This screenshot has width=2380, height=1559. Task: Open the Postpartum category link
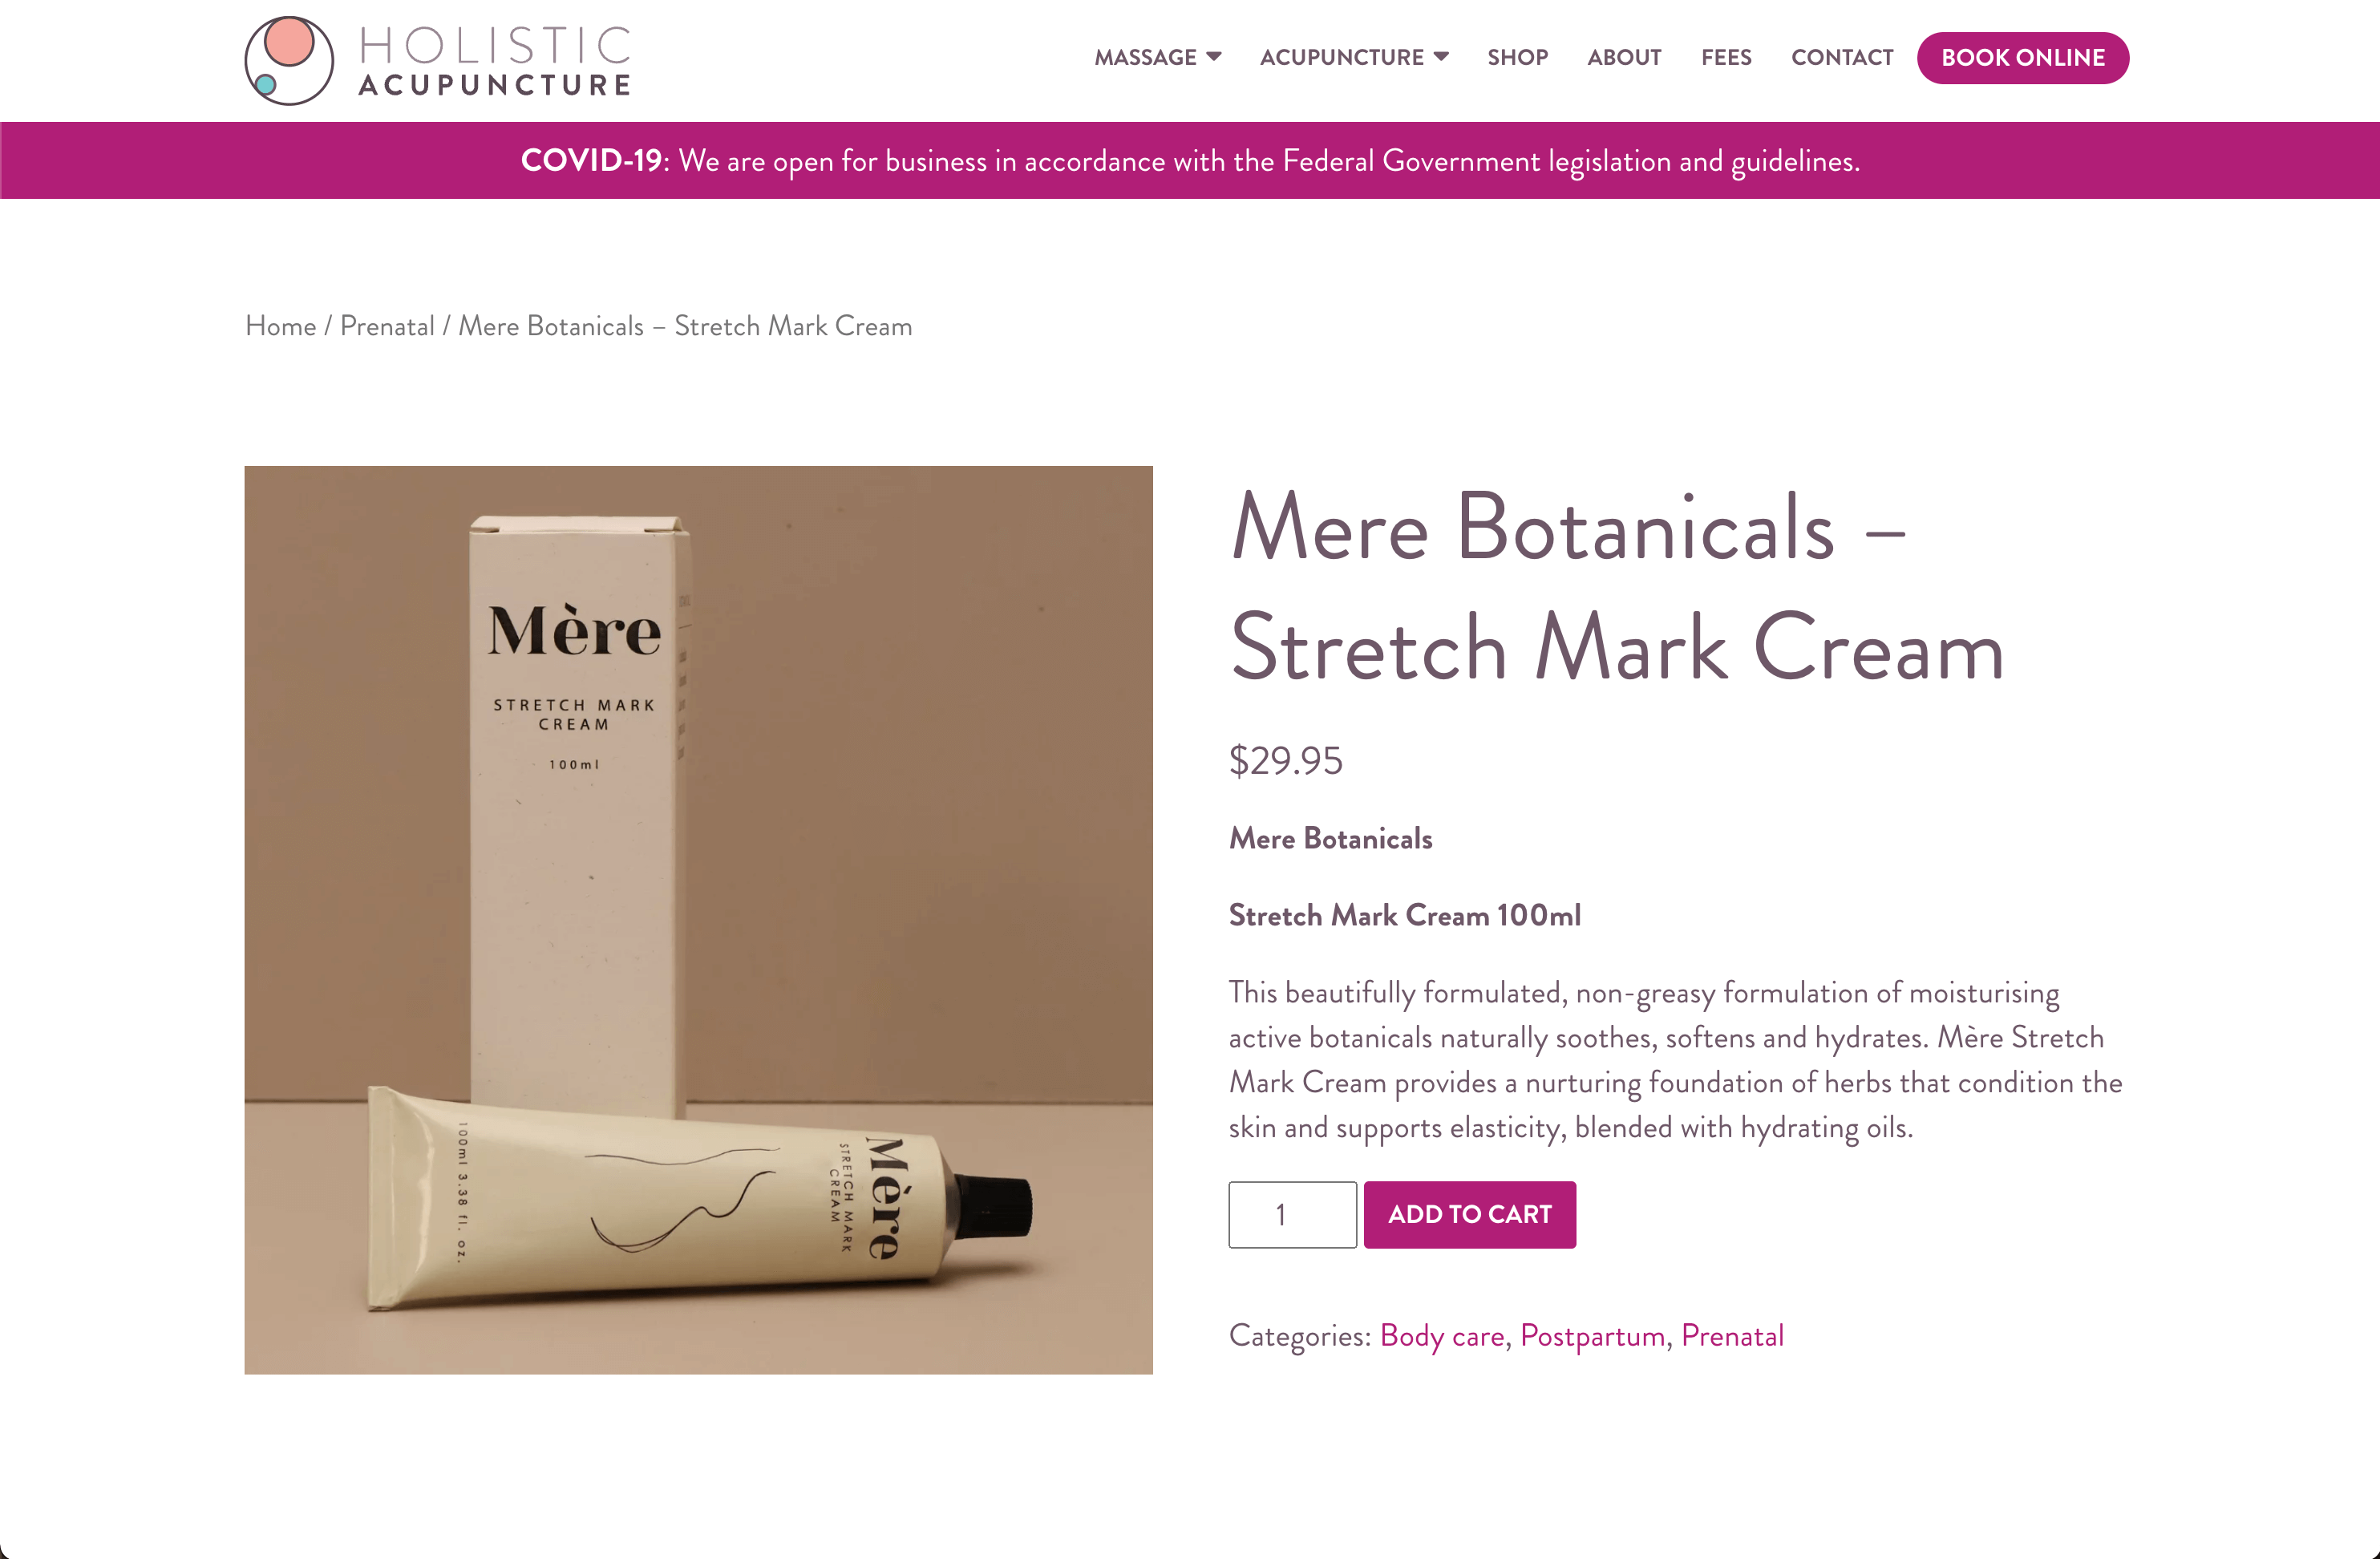tap(1592, 1336)
